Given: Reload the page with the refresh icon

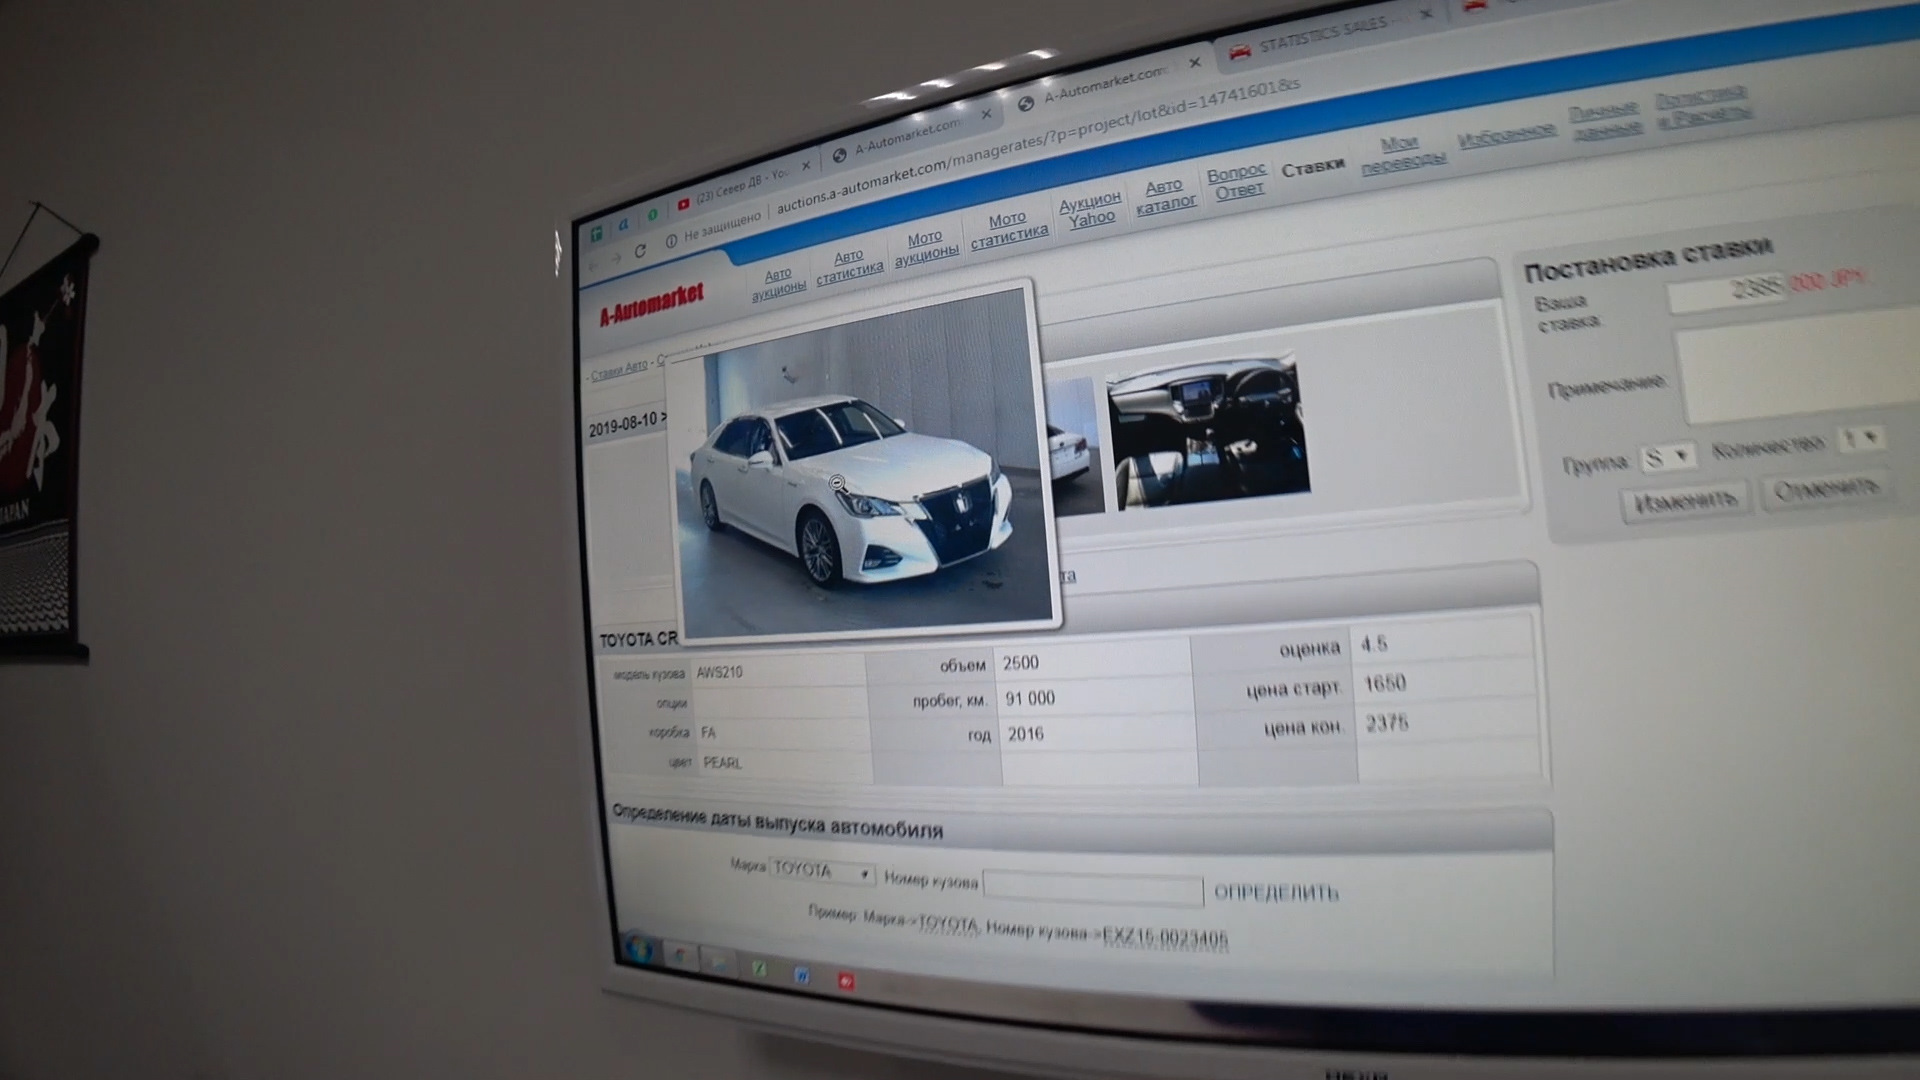Looking at the screenshot, I should click(640, 250).
